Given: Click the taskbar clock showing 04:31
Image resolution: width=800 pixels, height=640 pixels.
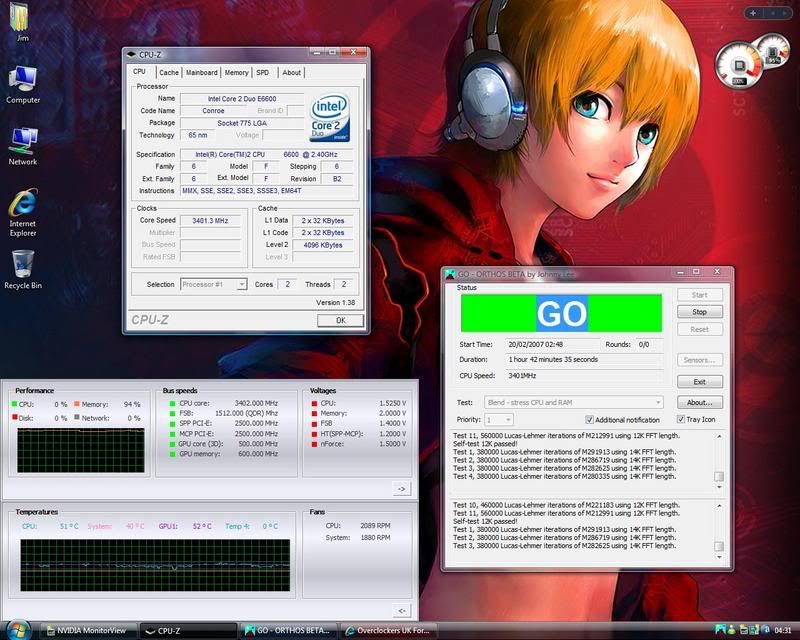Looking at the screenshot, I should (783, 630).
